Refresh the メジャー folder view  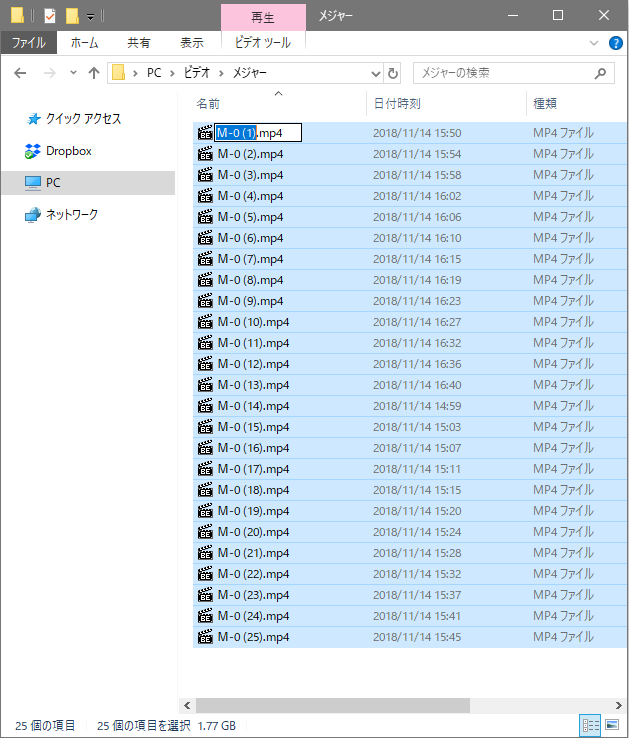click(x=393, y=73)
